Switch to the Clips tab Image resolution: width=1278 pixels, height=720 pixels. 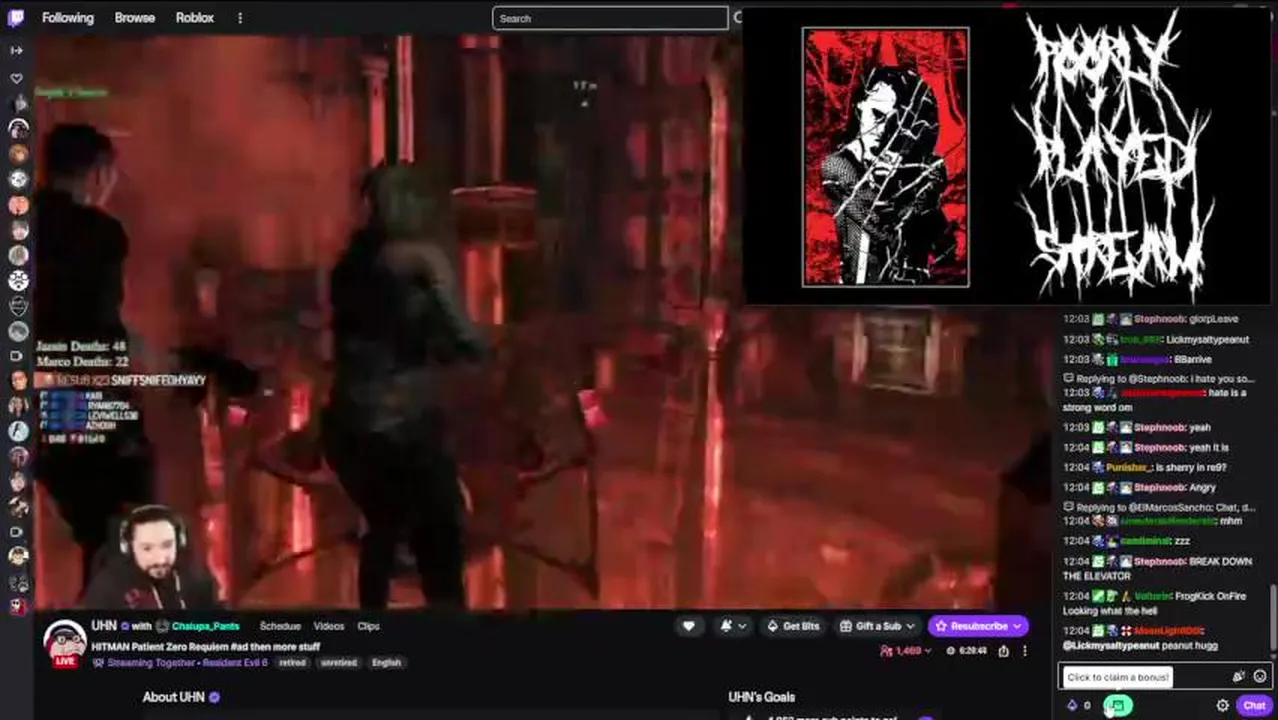[368, 626]
